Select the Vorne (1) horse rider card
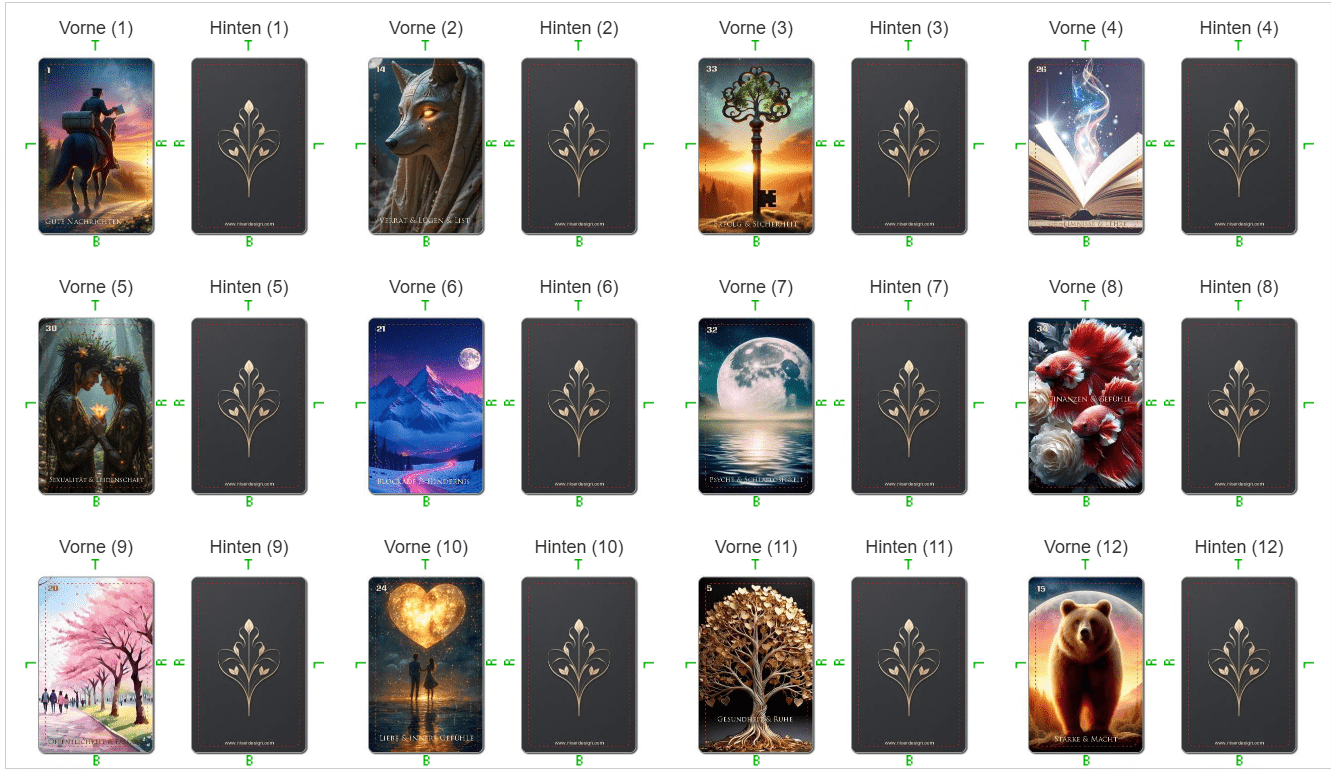This screenshot has width=1331, height=774. coord(96,146)
